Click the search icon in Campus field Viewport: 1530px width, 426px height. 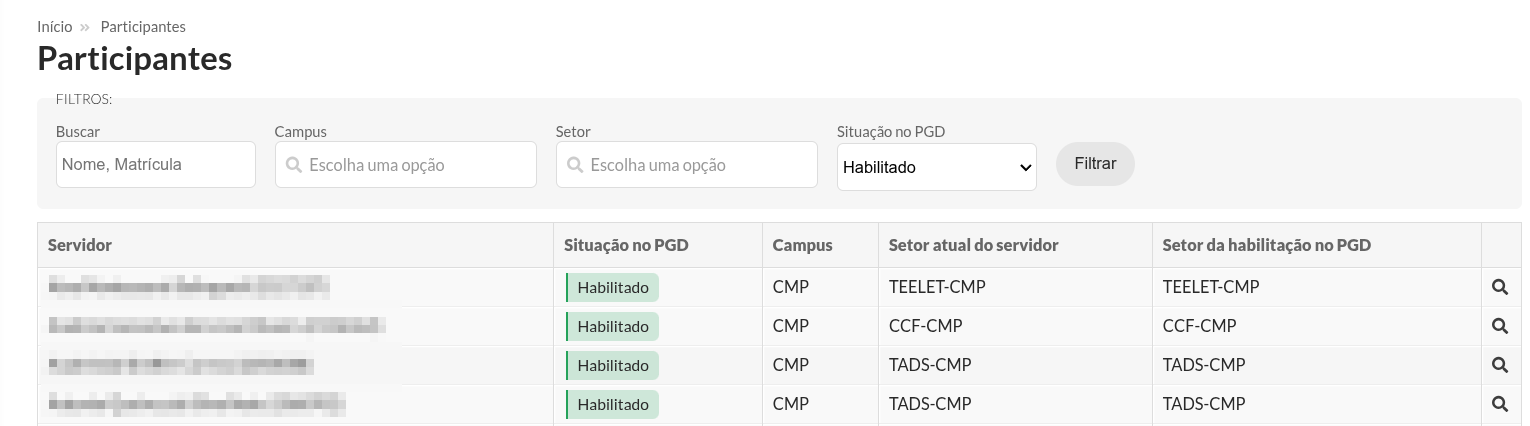tap(294, 165)
